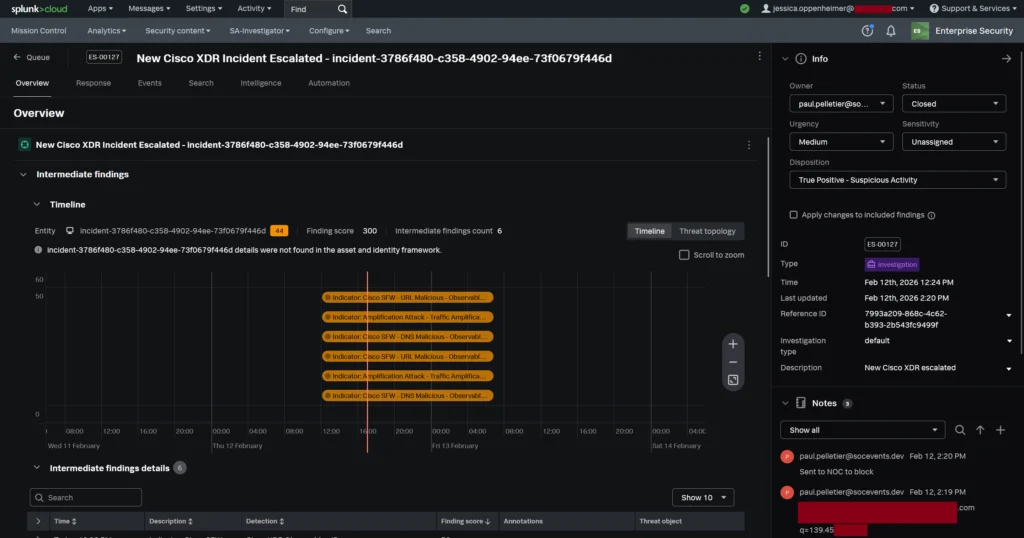
Task: Add a new note with plus icon
Action: (x=1000, y=430)
